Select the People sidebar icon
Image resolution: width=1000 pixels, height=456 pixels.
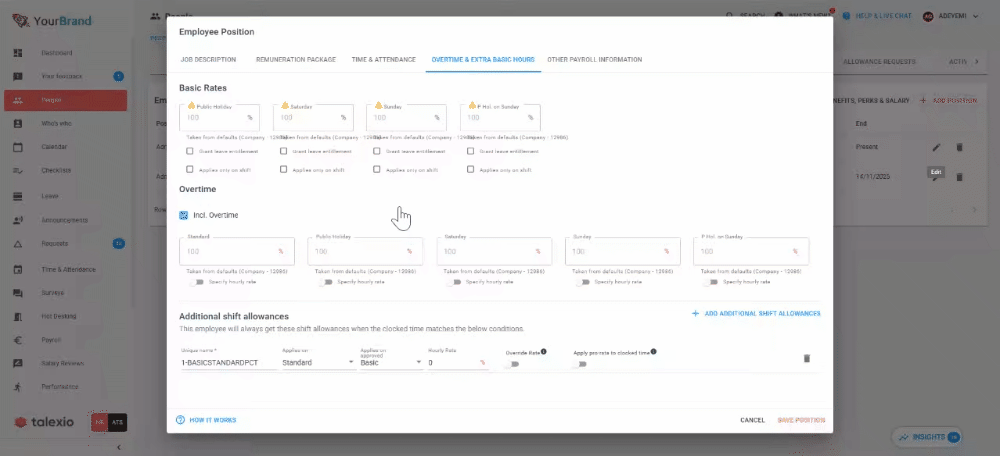pyautogui.click(x=18, y=100)
